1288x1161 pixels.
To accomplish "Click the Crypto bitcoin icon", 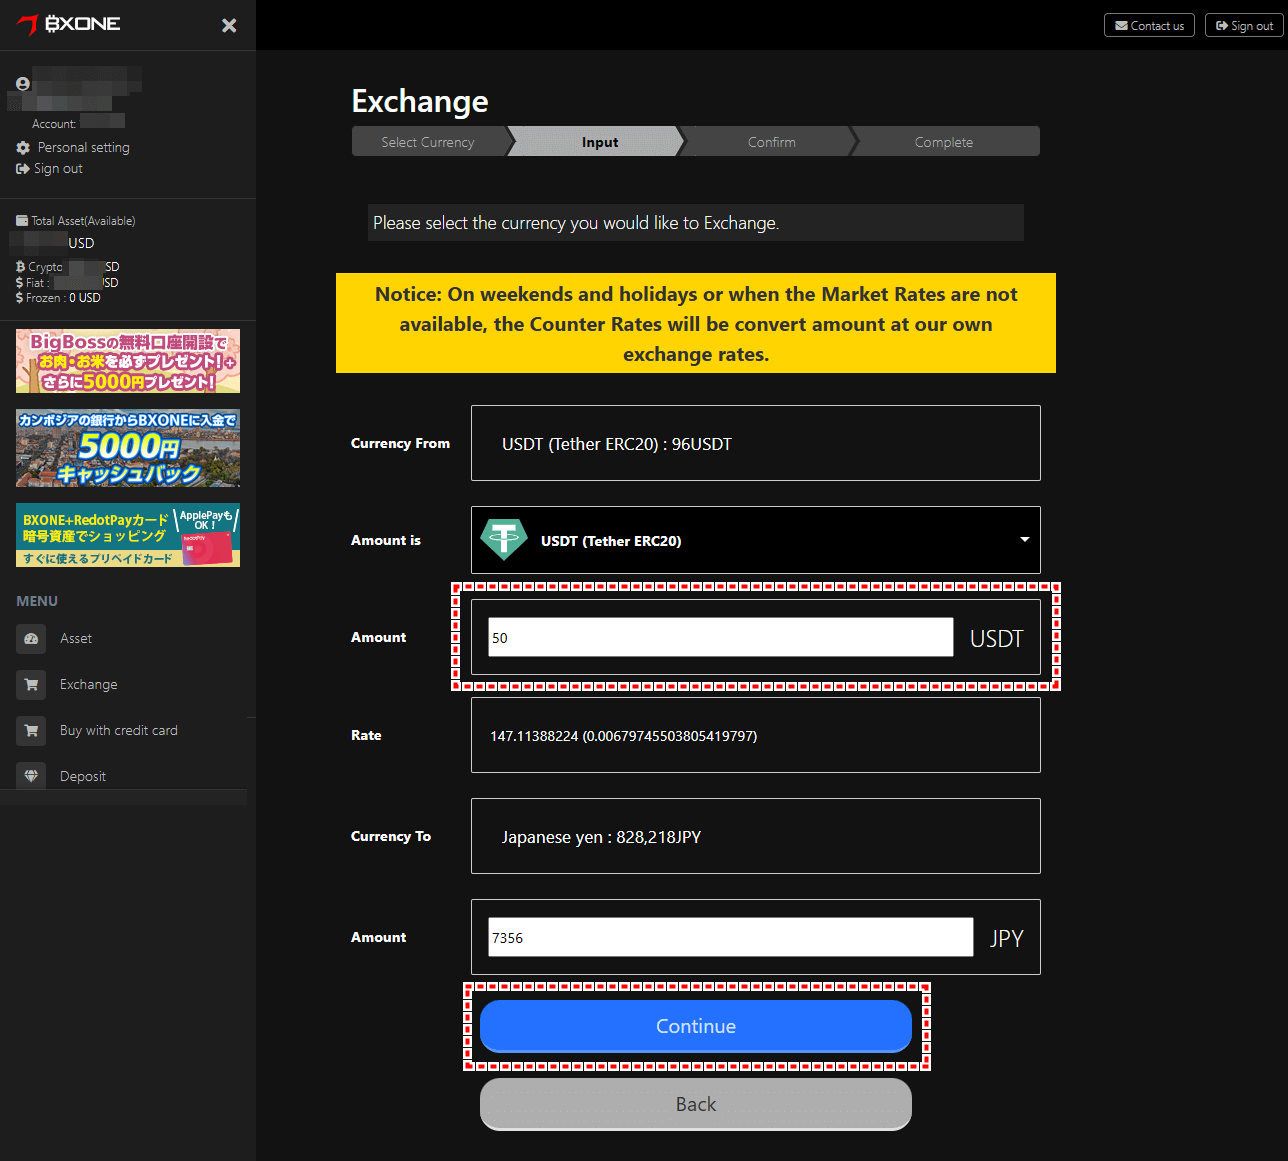I will click(20, 267).
